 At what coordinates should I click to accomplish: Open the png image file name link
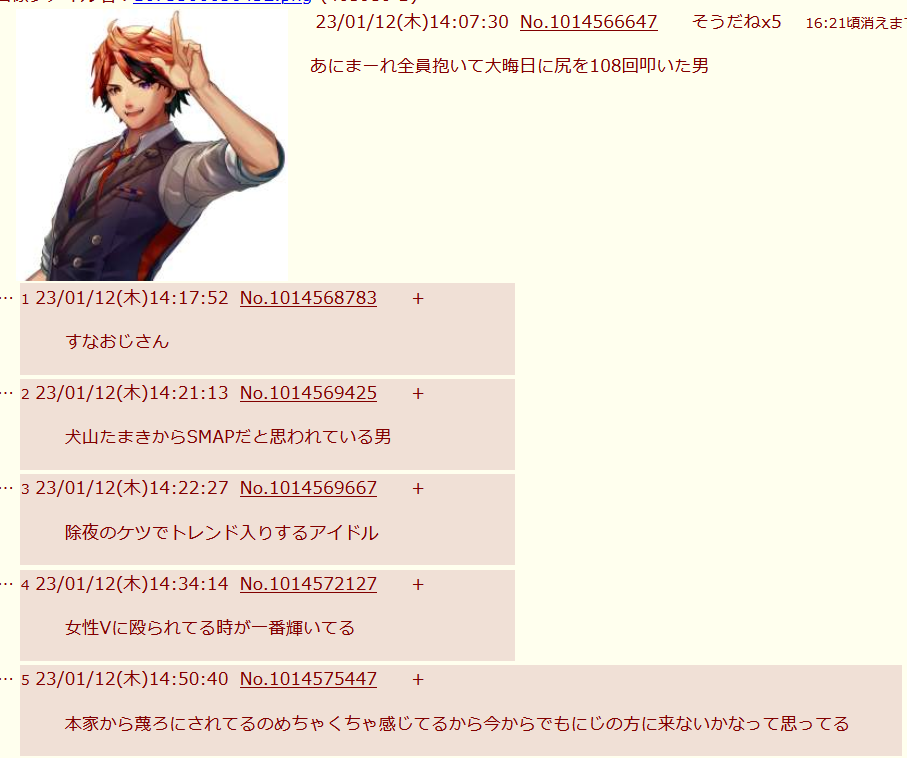coord(222,2)
